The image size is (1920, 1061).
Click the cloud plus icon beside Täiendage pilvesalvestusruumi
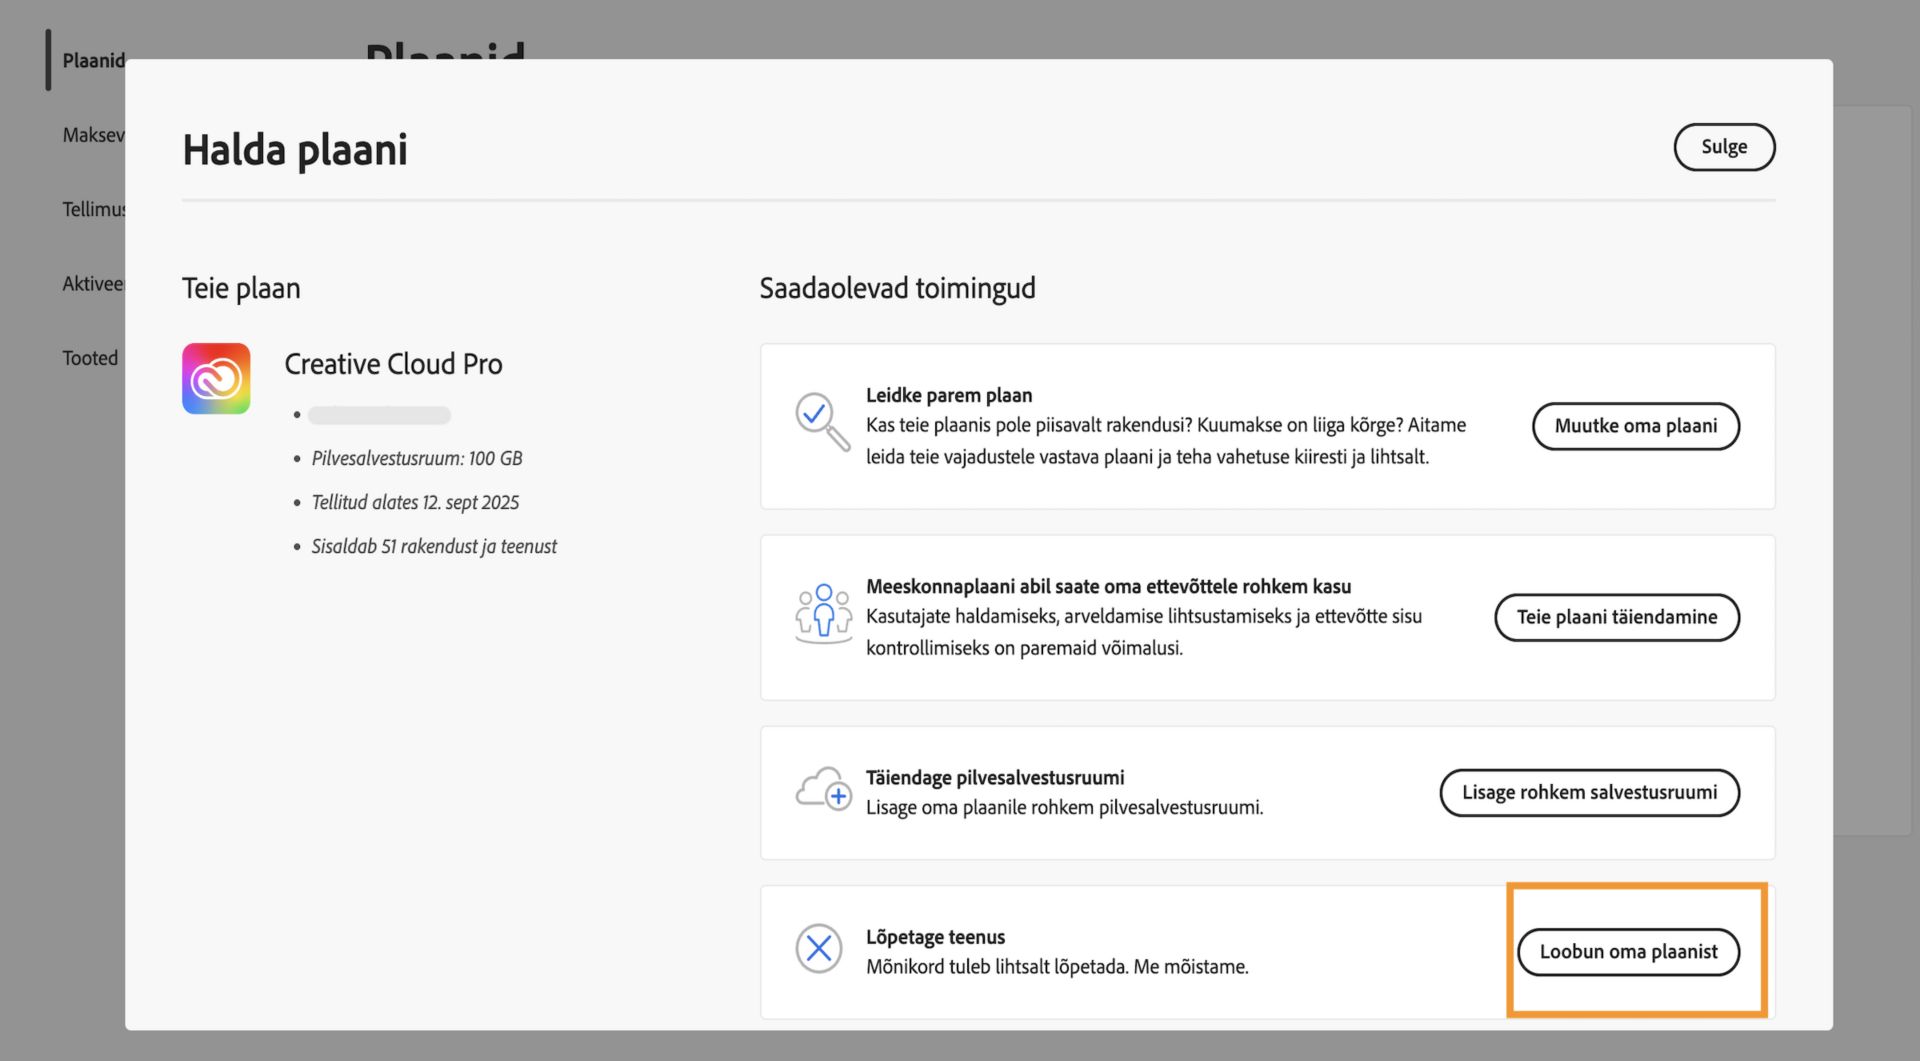[823, 789]
